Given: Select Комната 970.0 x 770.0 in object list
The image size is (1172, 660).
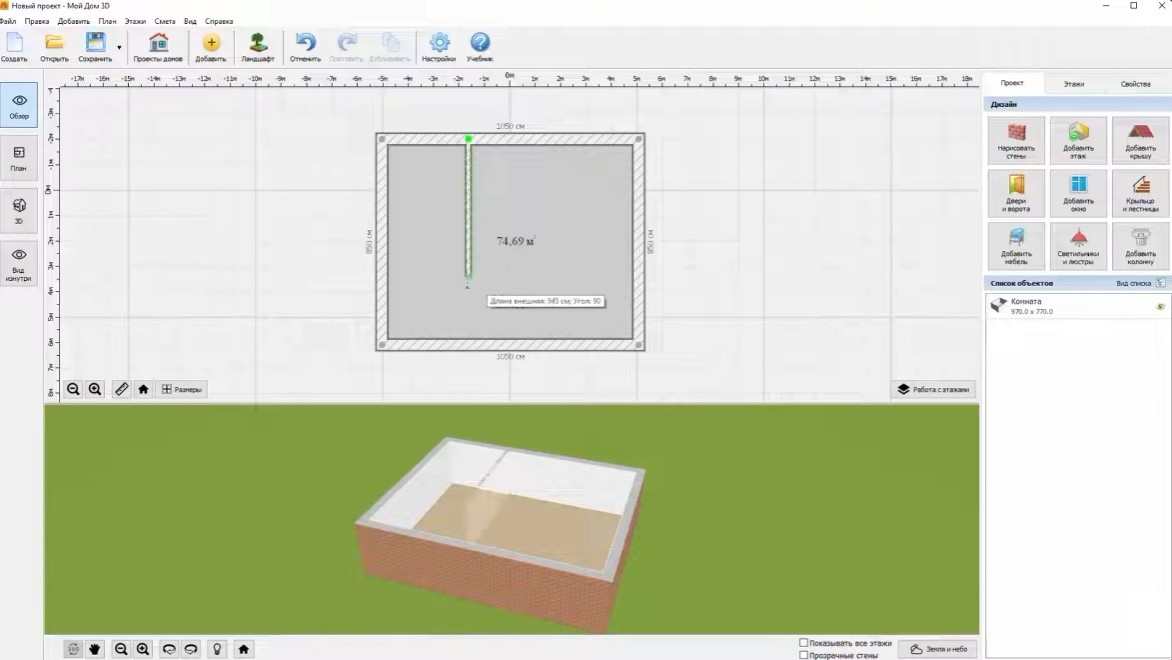Looking at the screenshot, I should (x=1077, y=306).
